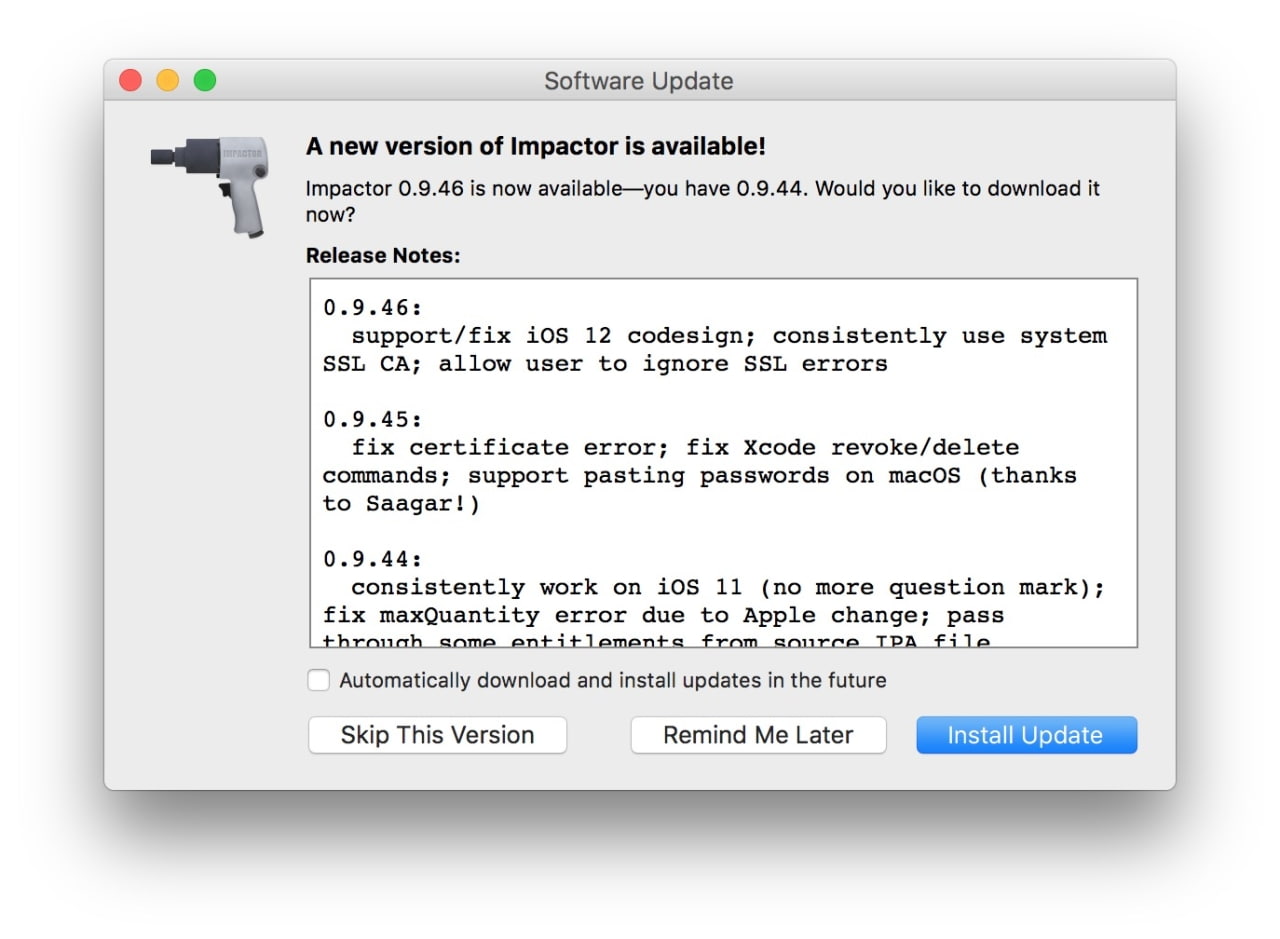This screenshot has height=939, width=1280.
Task: Click the Install Update button
Action: click(1026, 735)
